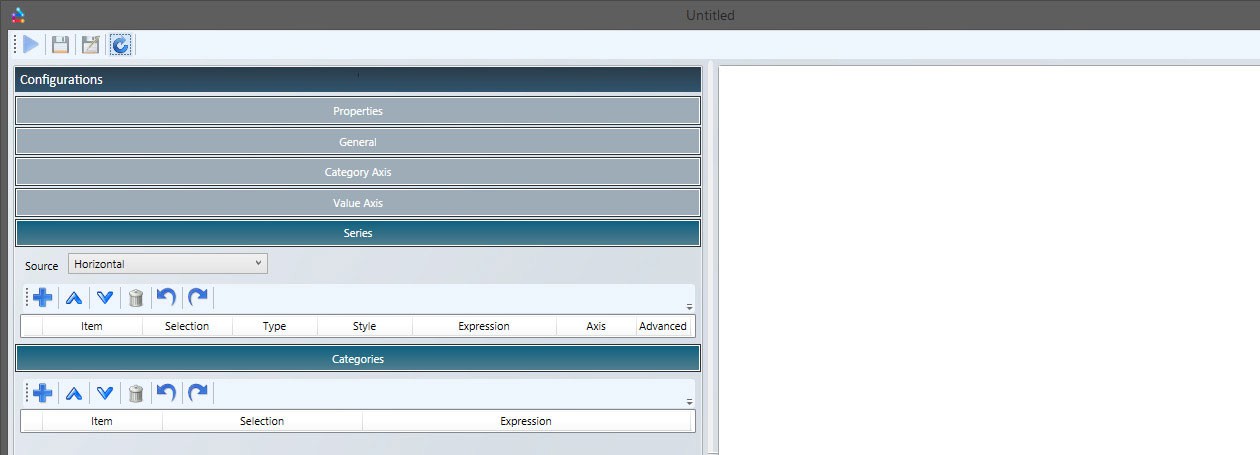1260x455 pixels.
Task: Add a new category with plus icon
Action: 42,393
